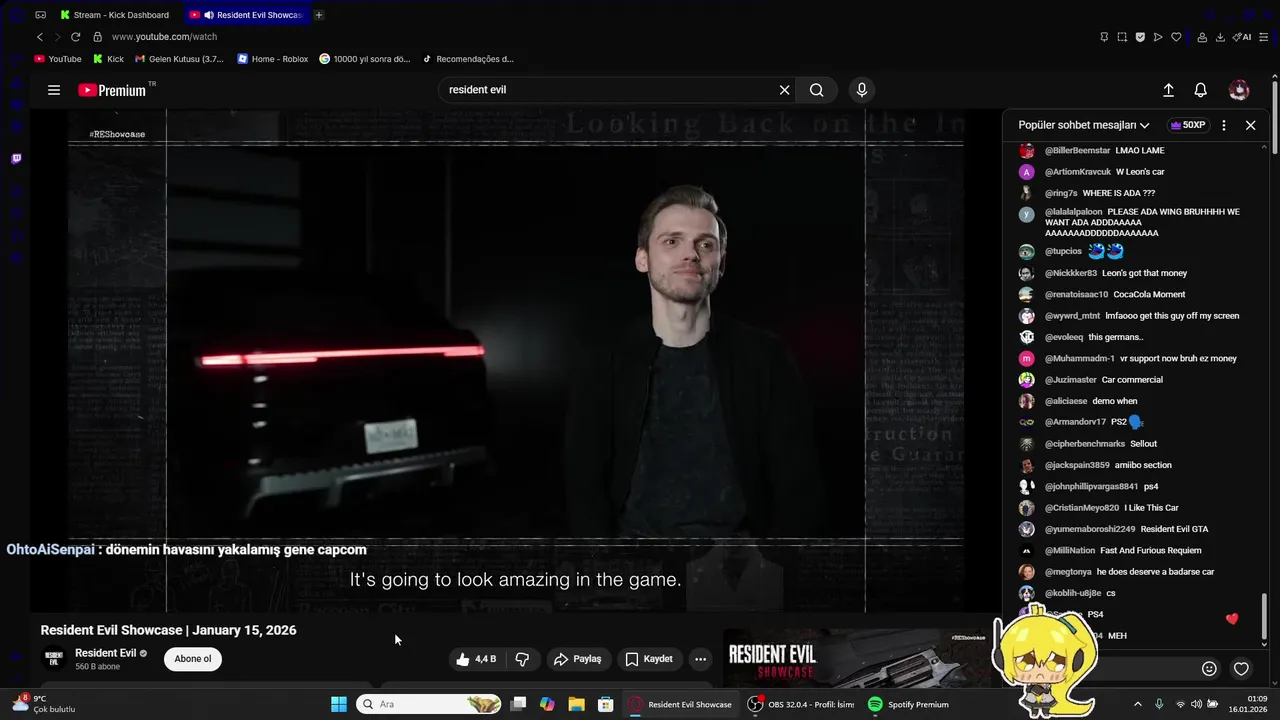Open workspaces icon beside the tabs
The width and height of the screenshot is (1280, 720).
pyautogui.click(x=40, y=15)
